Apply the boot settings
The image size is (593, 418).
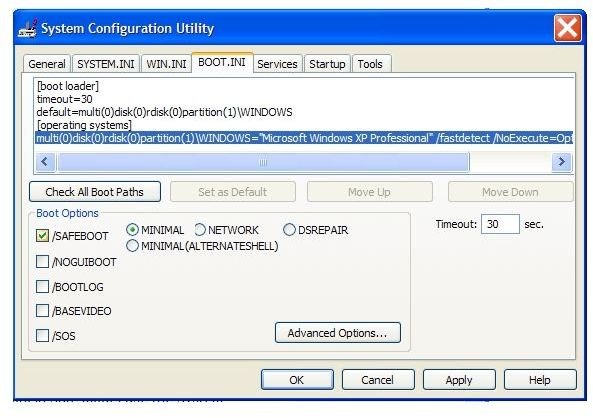(459, 379)
